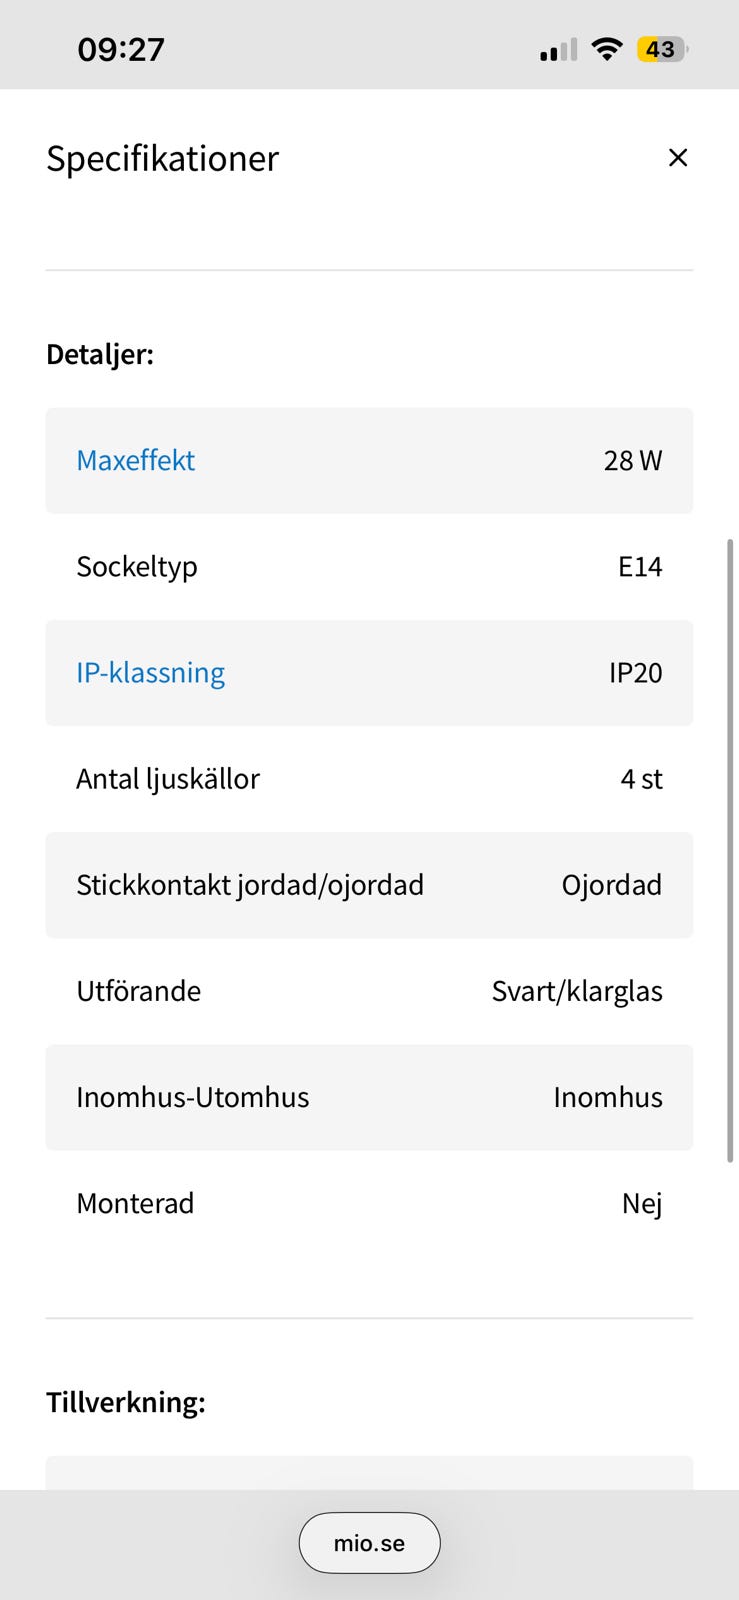Tap the mio.se address pill

(x=369, y=1543)
